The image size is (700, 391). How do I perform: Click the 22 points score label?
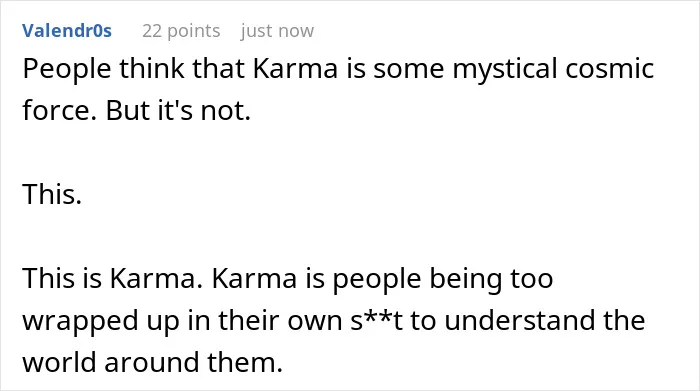(181, 31)
